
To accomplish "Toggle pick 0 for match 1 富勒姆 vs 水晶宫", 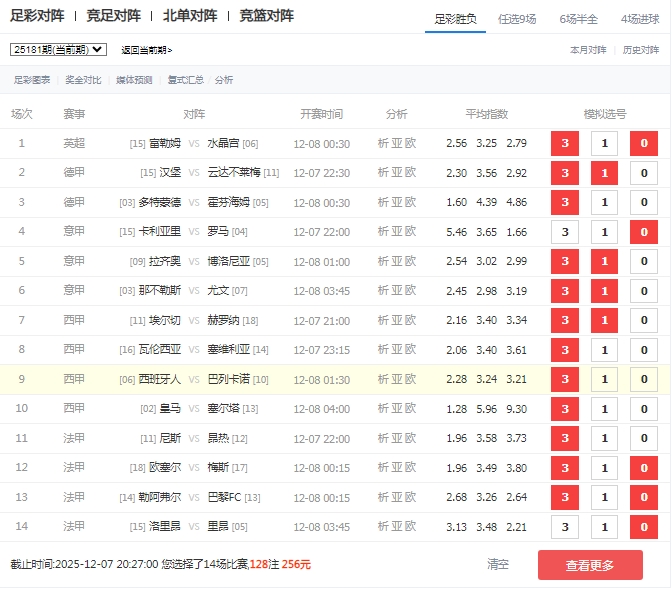I will click(644, 144).
